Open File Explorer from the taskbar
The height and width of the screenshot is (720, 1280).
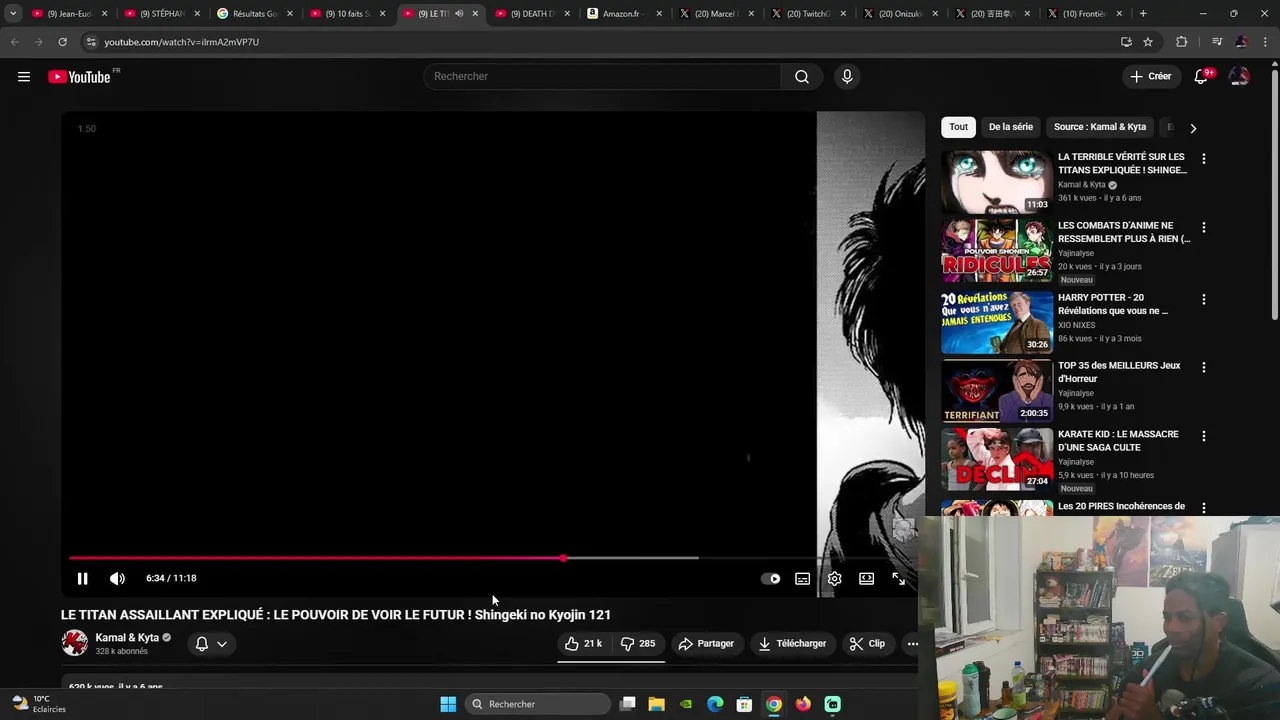tap(656, 704)
